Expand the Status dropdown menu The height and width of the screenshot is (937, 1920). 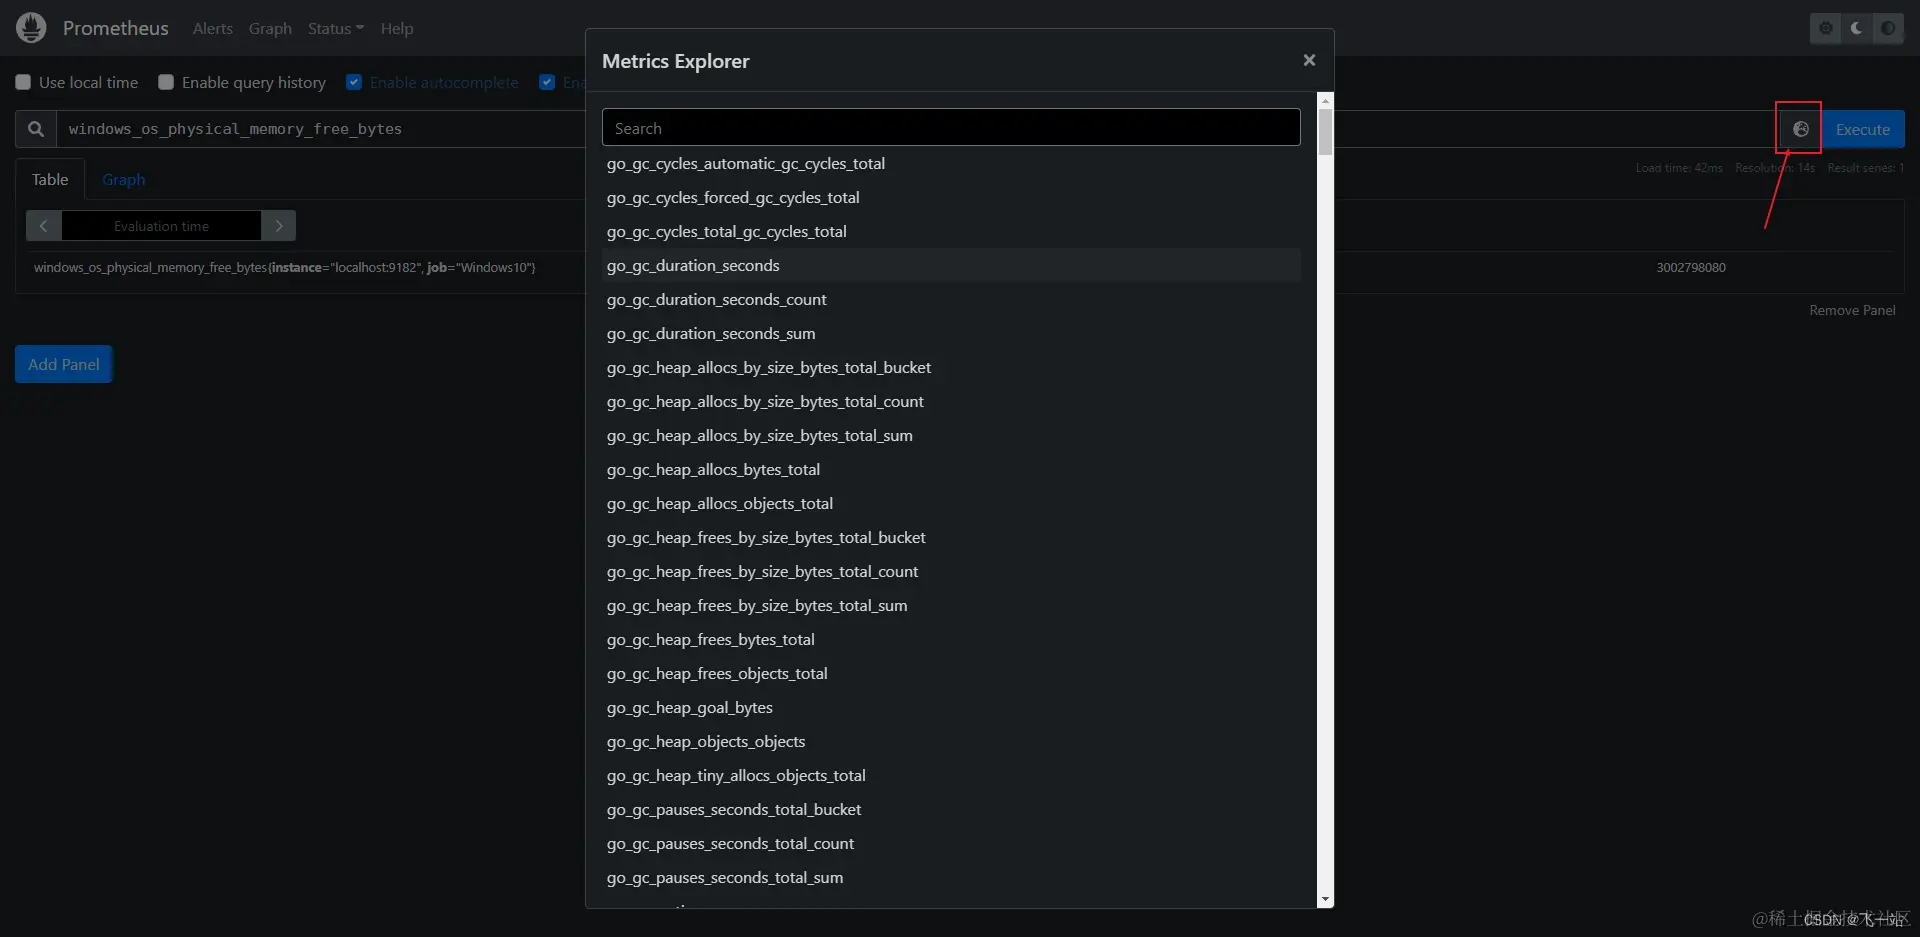click(x=336, y=28)
